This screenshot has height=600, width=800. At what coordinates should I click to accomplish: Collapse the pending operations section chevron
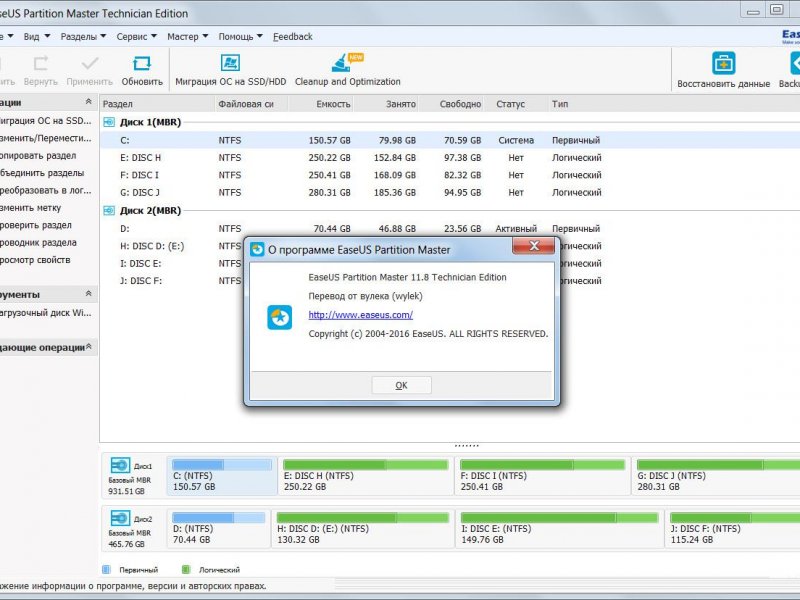(88, 346)
